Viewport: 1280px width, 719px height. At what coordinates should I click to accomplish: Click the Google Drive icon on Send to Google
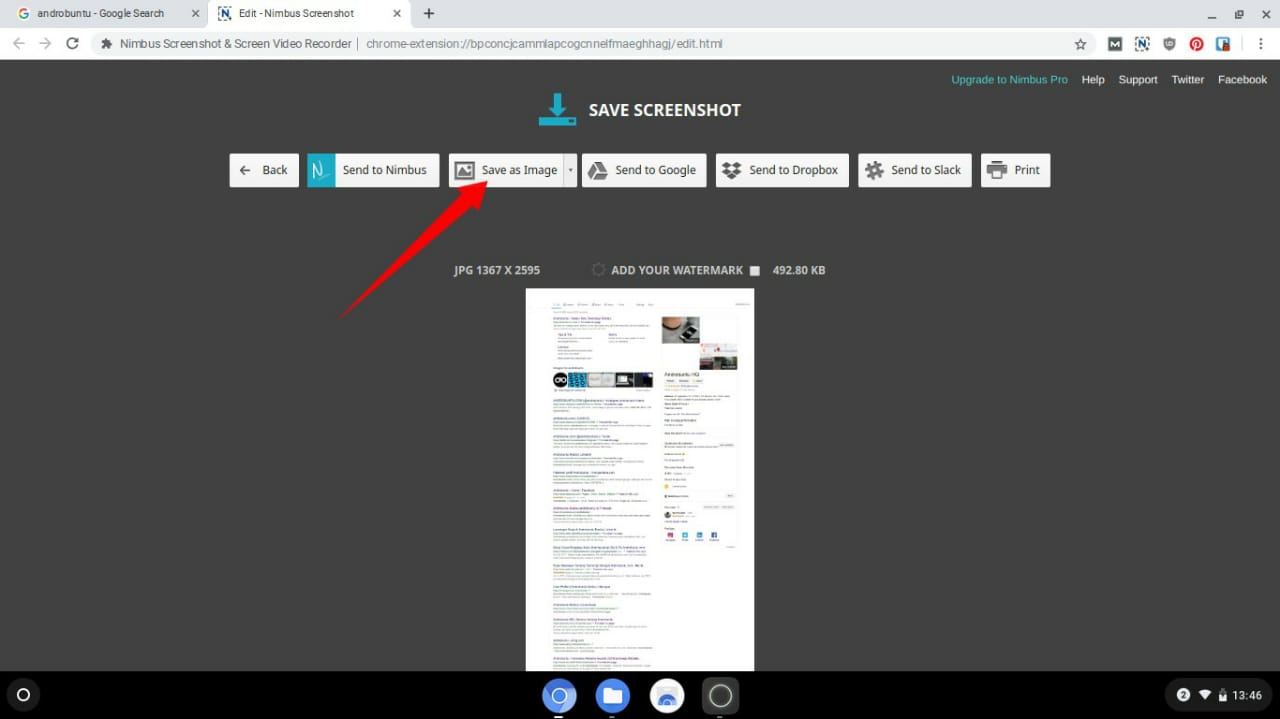598,170
